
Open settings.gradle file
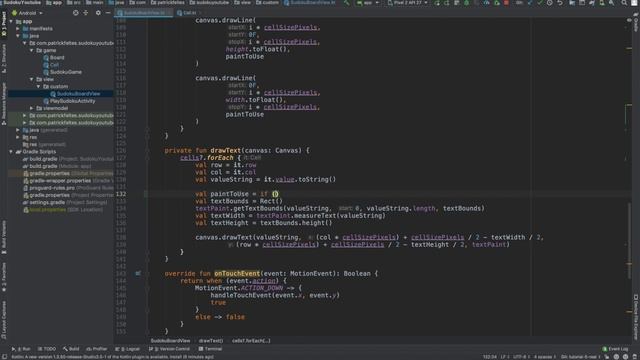pyautogui.click(x=47, y=202)
